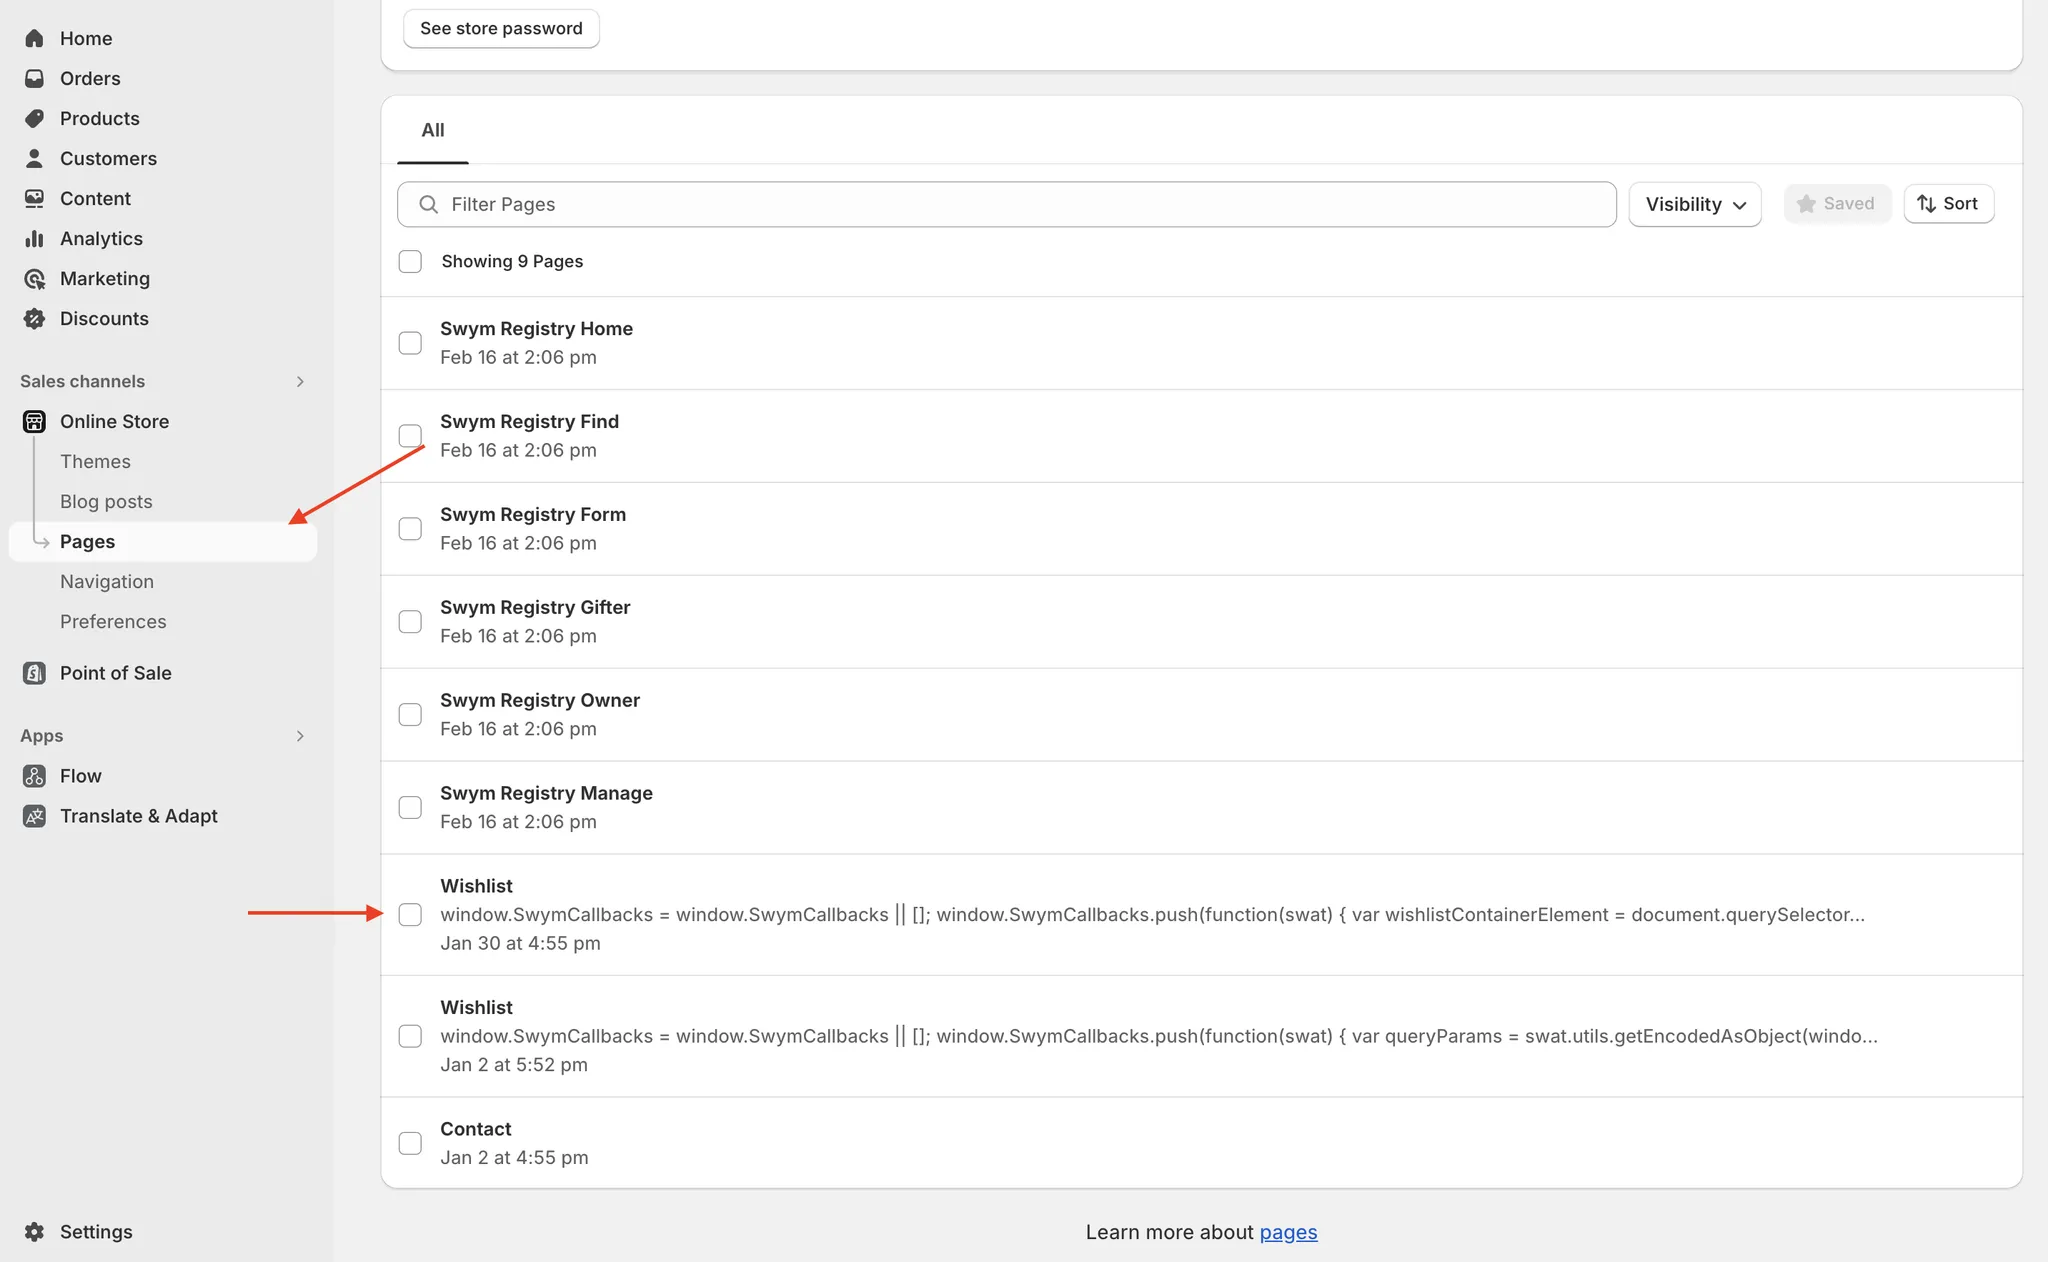The height and width of the screenshot is (1262, 2048).
Task: Open the Flow app icon
Action: [34, 776]
